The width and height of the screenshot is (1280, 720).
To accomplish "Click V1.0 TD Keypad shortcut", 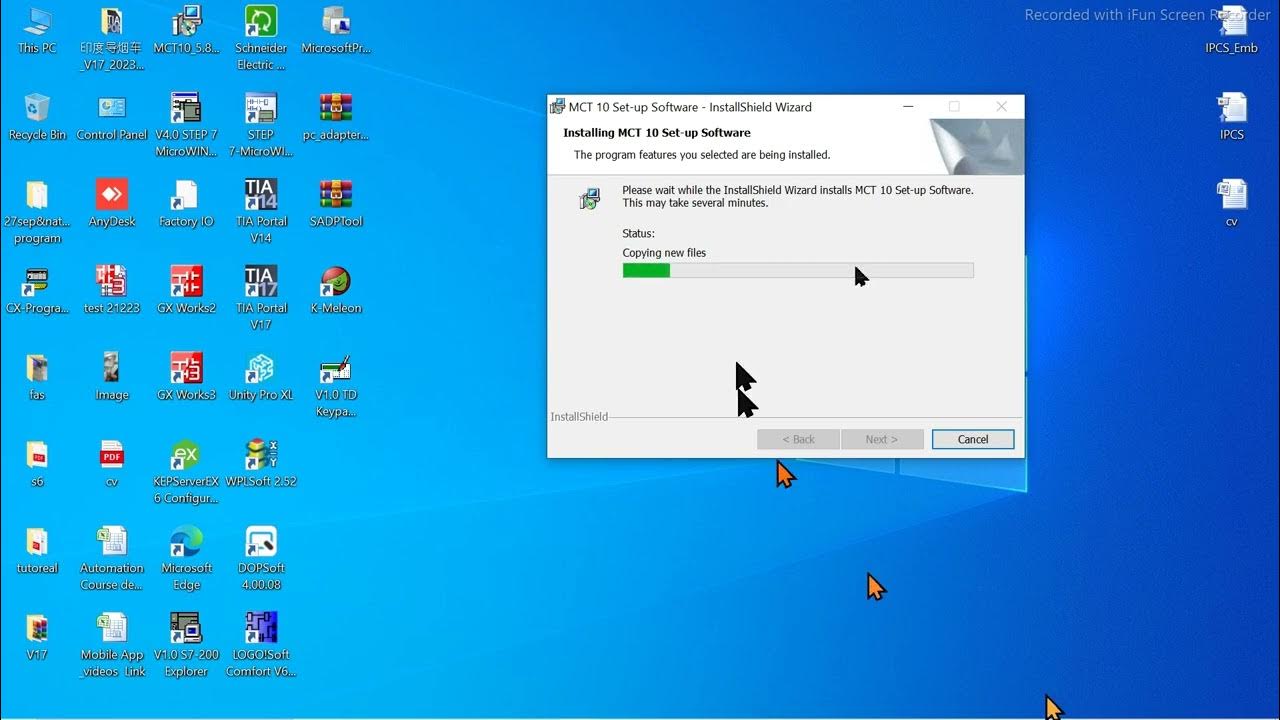I will [336, 386].
